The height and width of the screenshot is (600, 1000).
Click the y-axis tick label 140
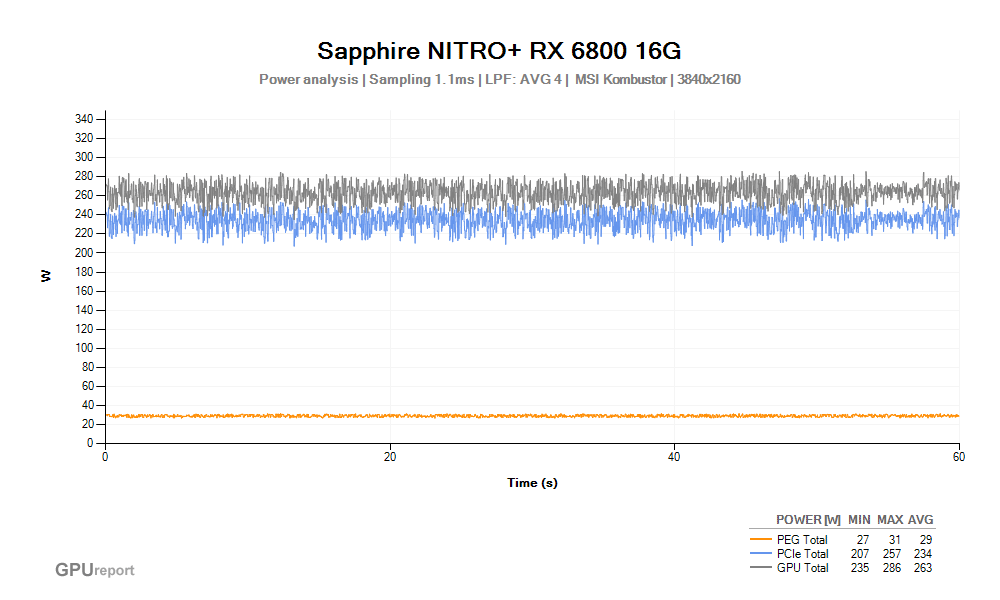point(84,310)
